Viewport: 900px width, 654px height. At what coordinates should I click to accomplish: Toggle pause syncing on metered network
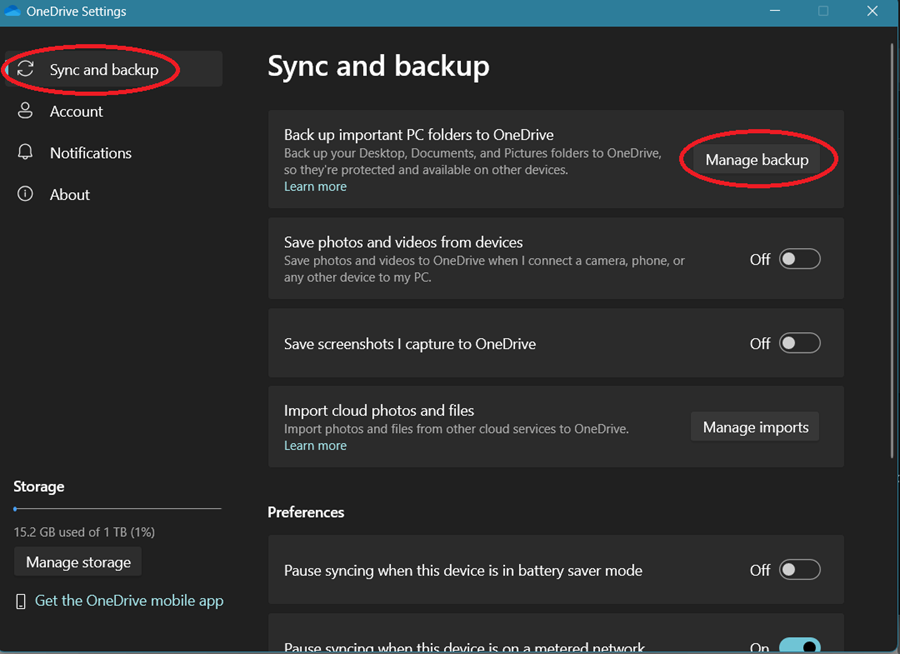pyautogui.click(x=800, y=645)
